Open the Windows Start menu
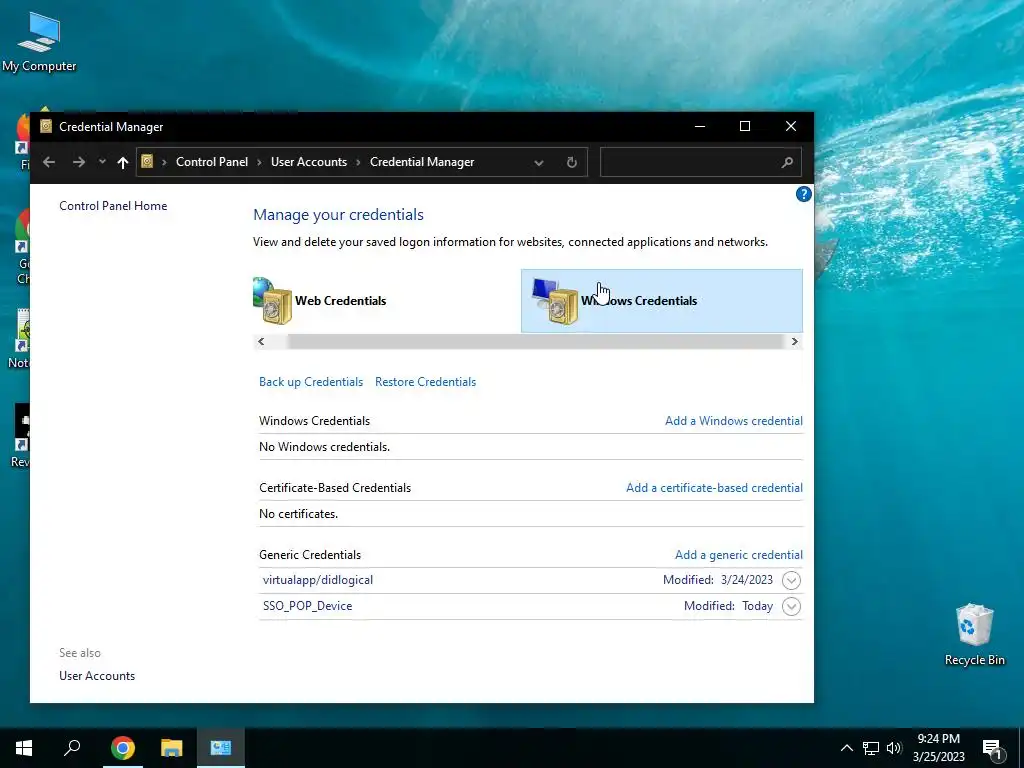 (24, 748)
